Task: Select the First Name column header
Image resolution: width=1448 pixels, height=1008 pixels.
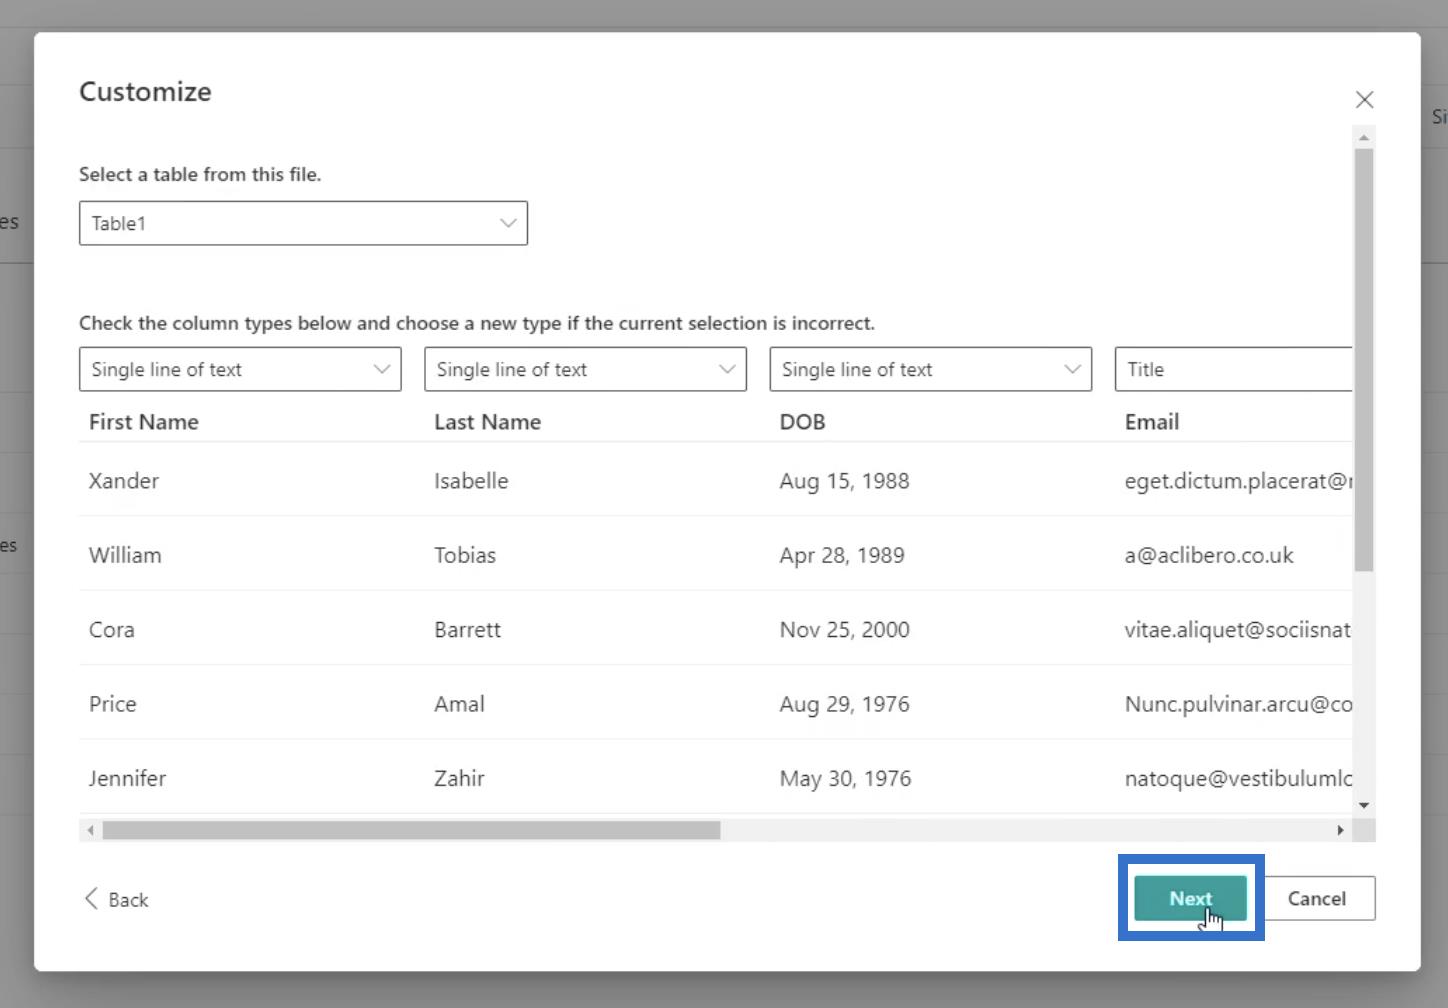Action: [x=144, y=422]
